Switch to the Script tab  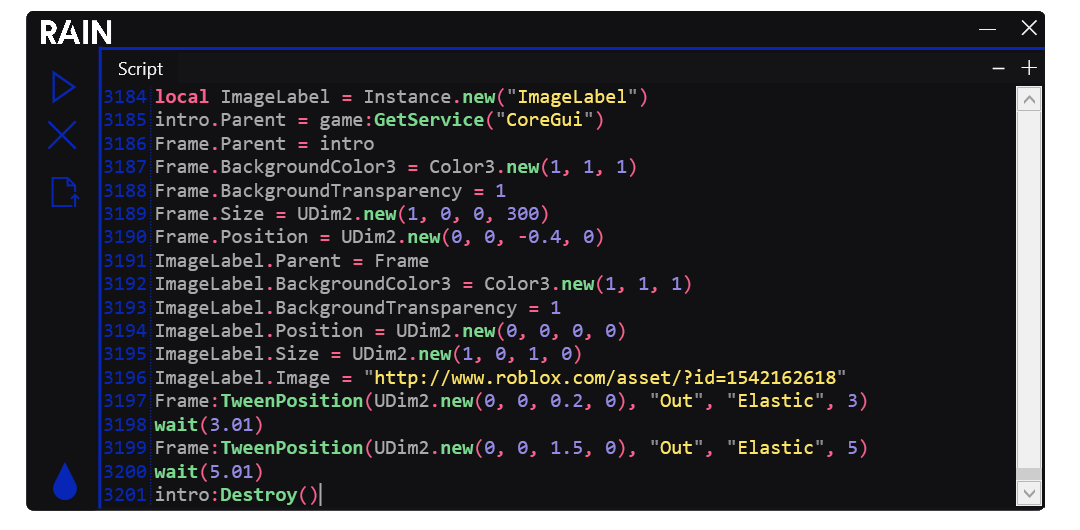pos(140,69)
